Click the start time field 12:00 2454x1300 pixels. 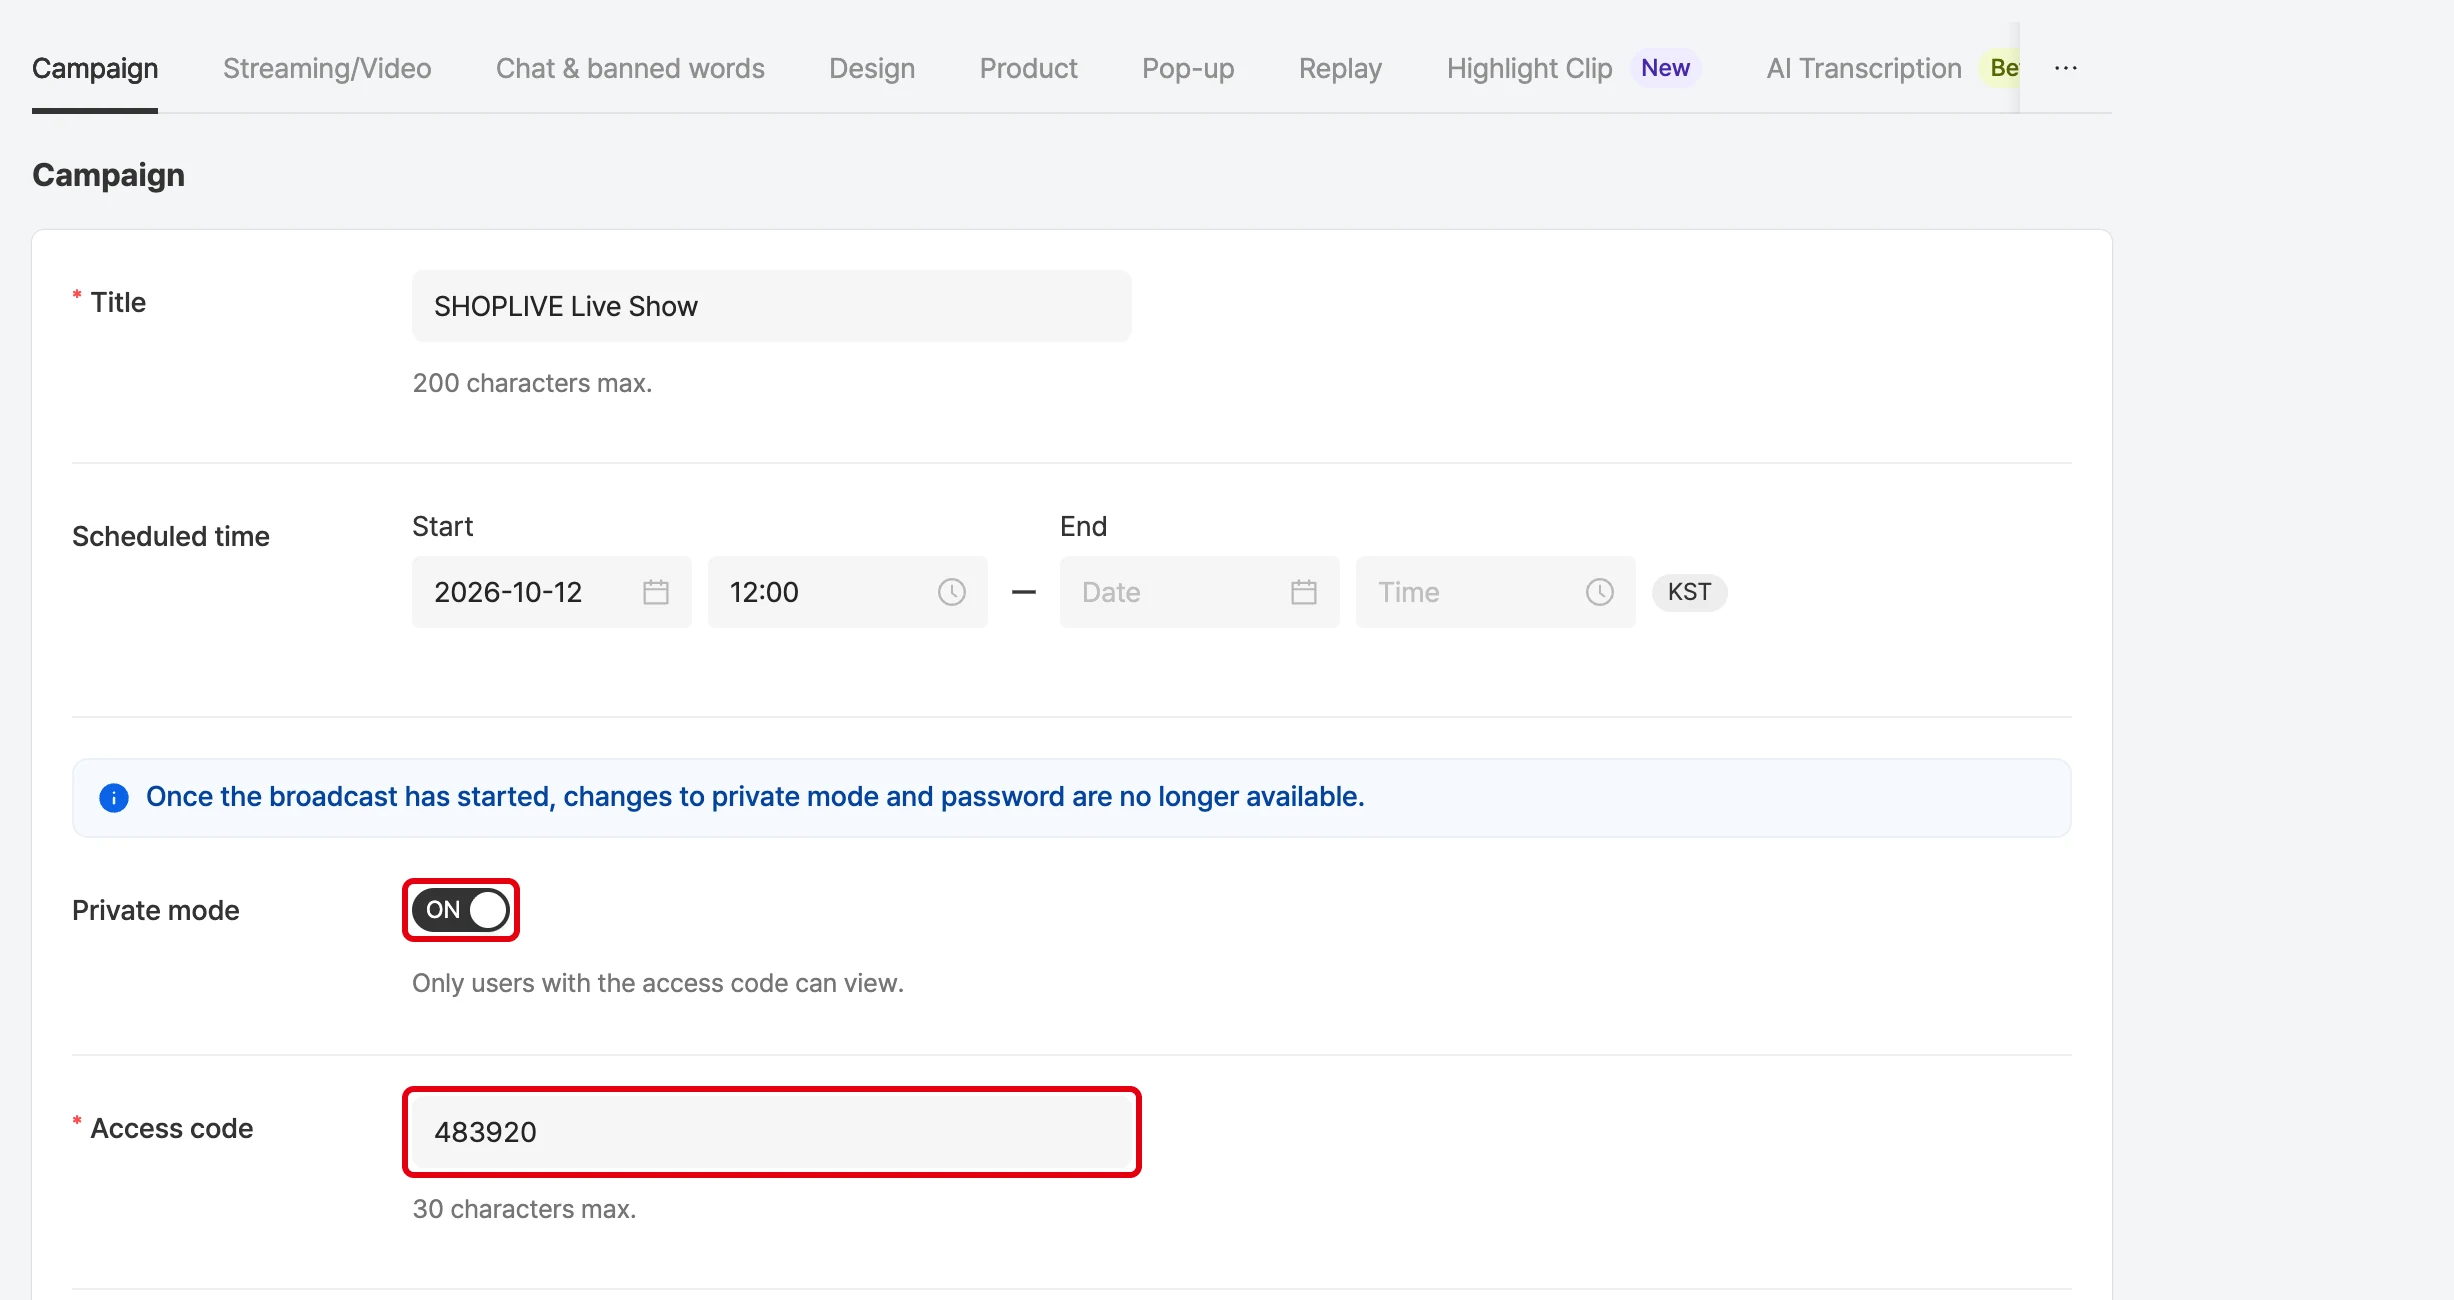(x=848, y=592)
